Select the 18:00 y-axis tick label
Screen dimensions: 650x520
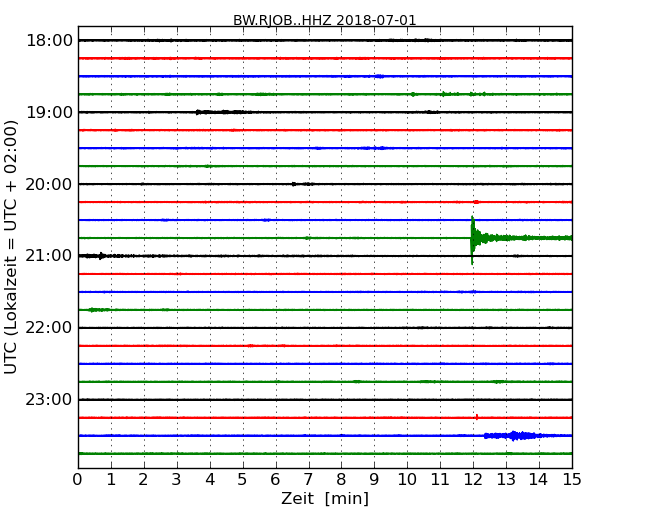pyautogui.click(x=49, y=41)
